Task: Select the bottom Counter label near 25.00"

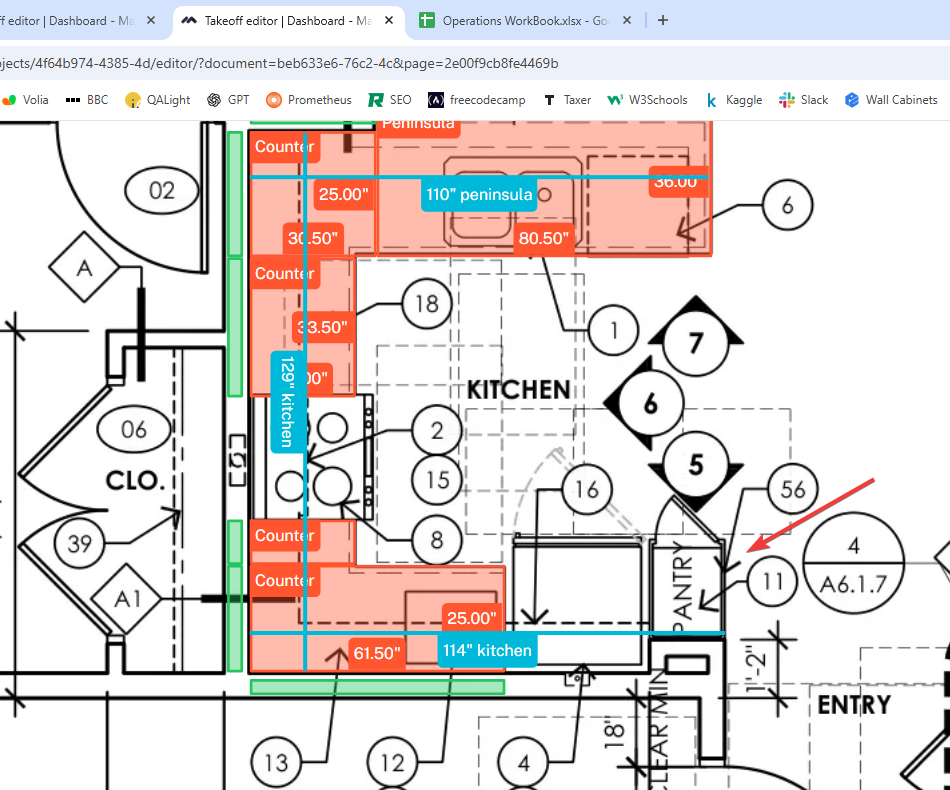Action: [x=285, y=581]
